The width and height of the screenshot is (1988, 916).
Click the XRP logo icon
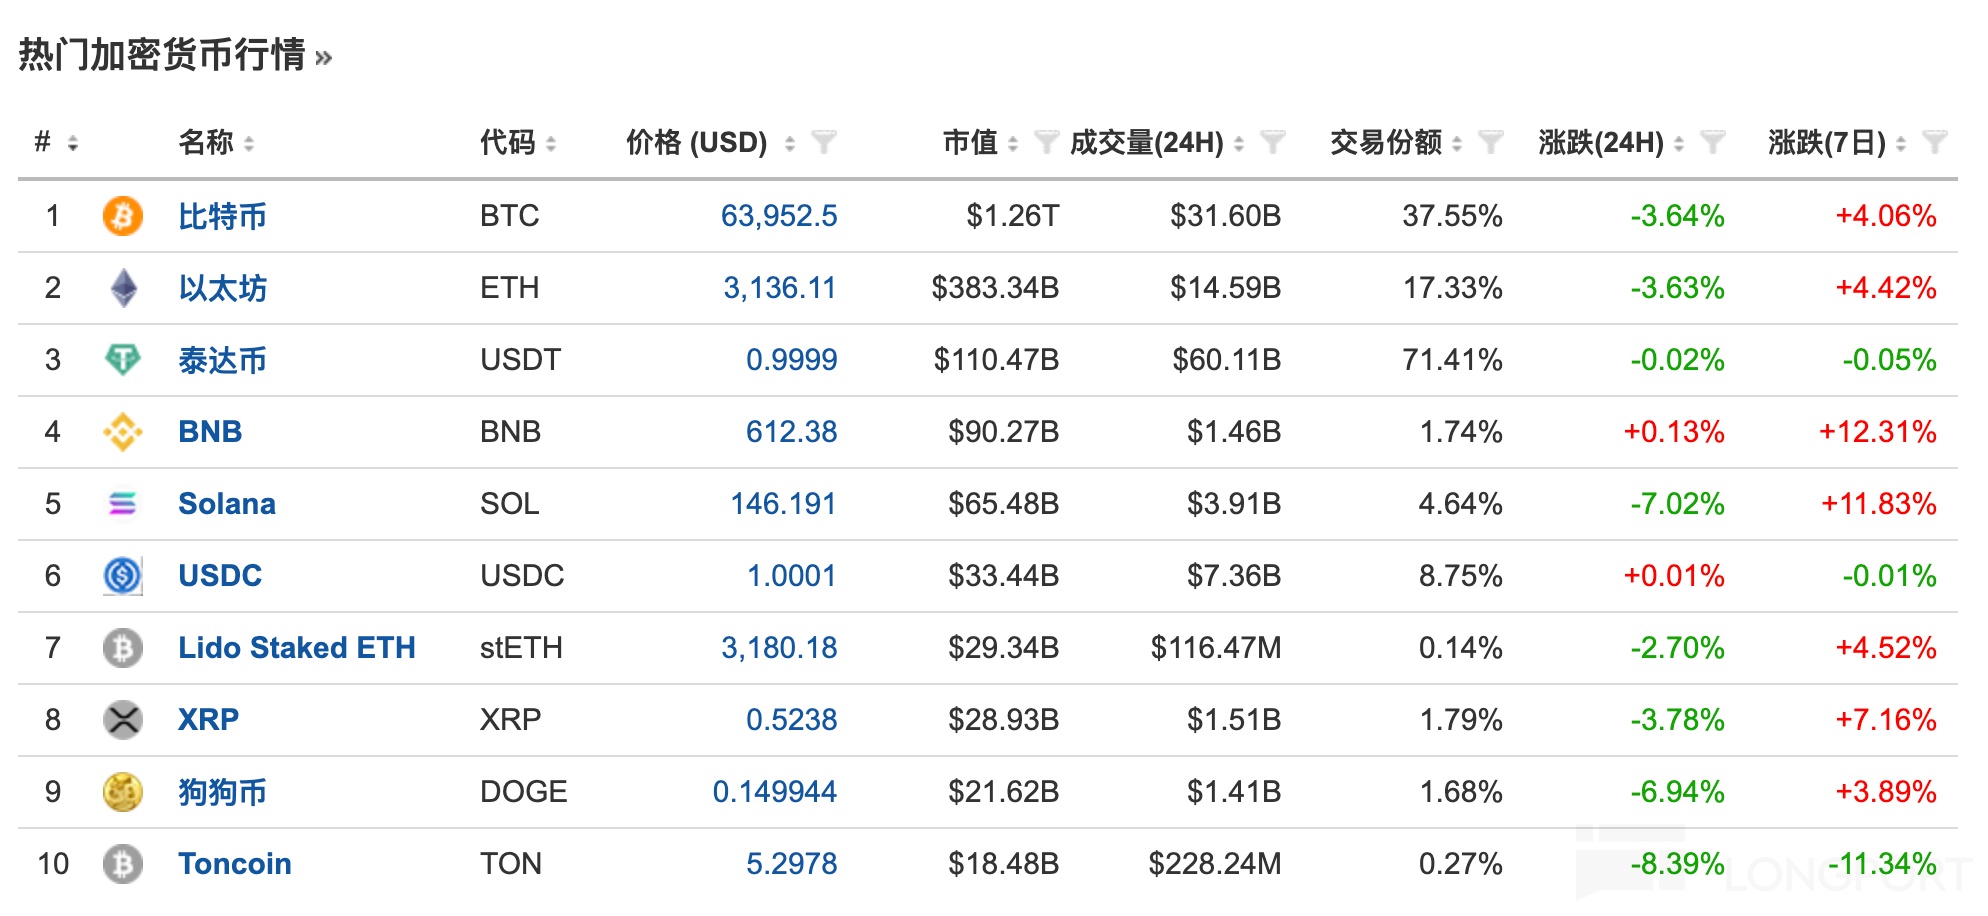tap(123, 720)
